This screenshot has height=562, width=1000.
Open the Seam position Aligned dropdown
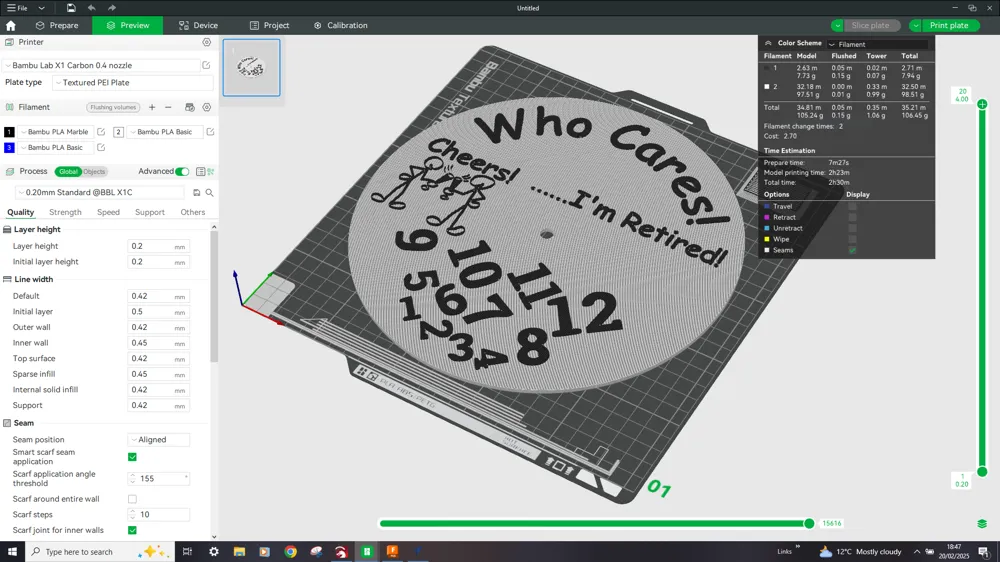click(x=159, y=440)
